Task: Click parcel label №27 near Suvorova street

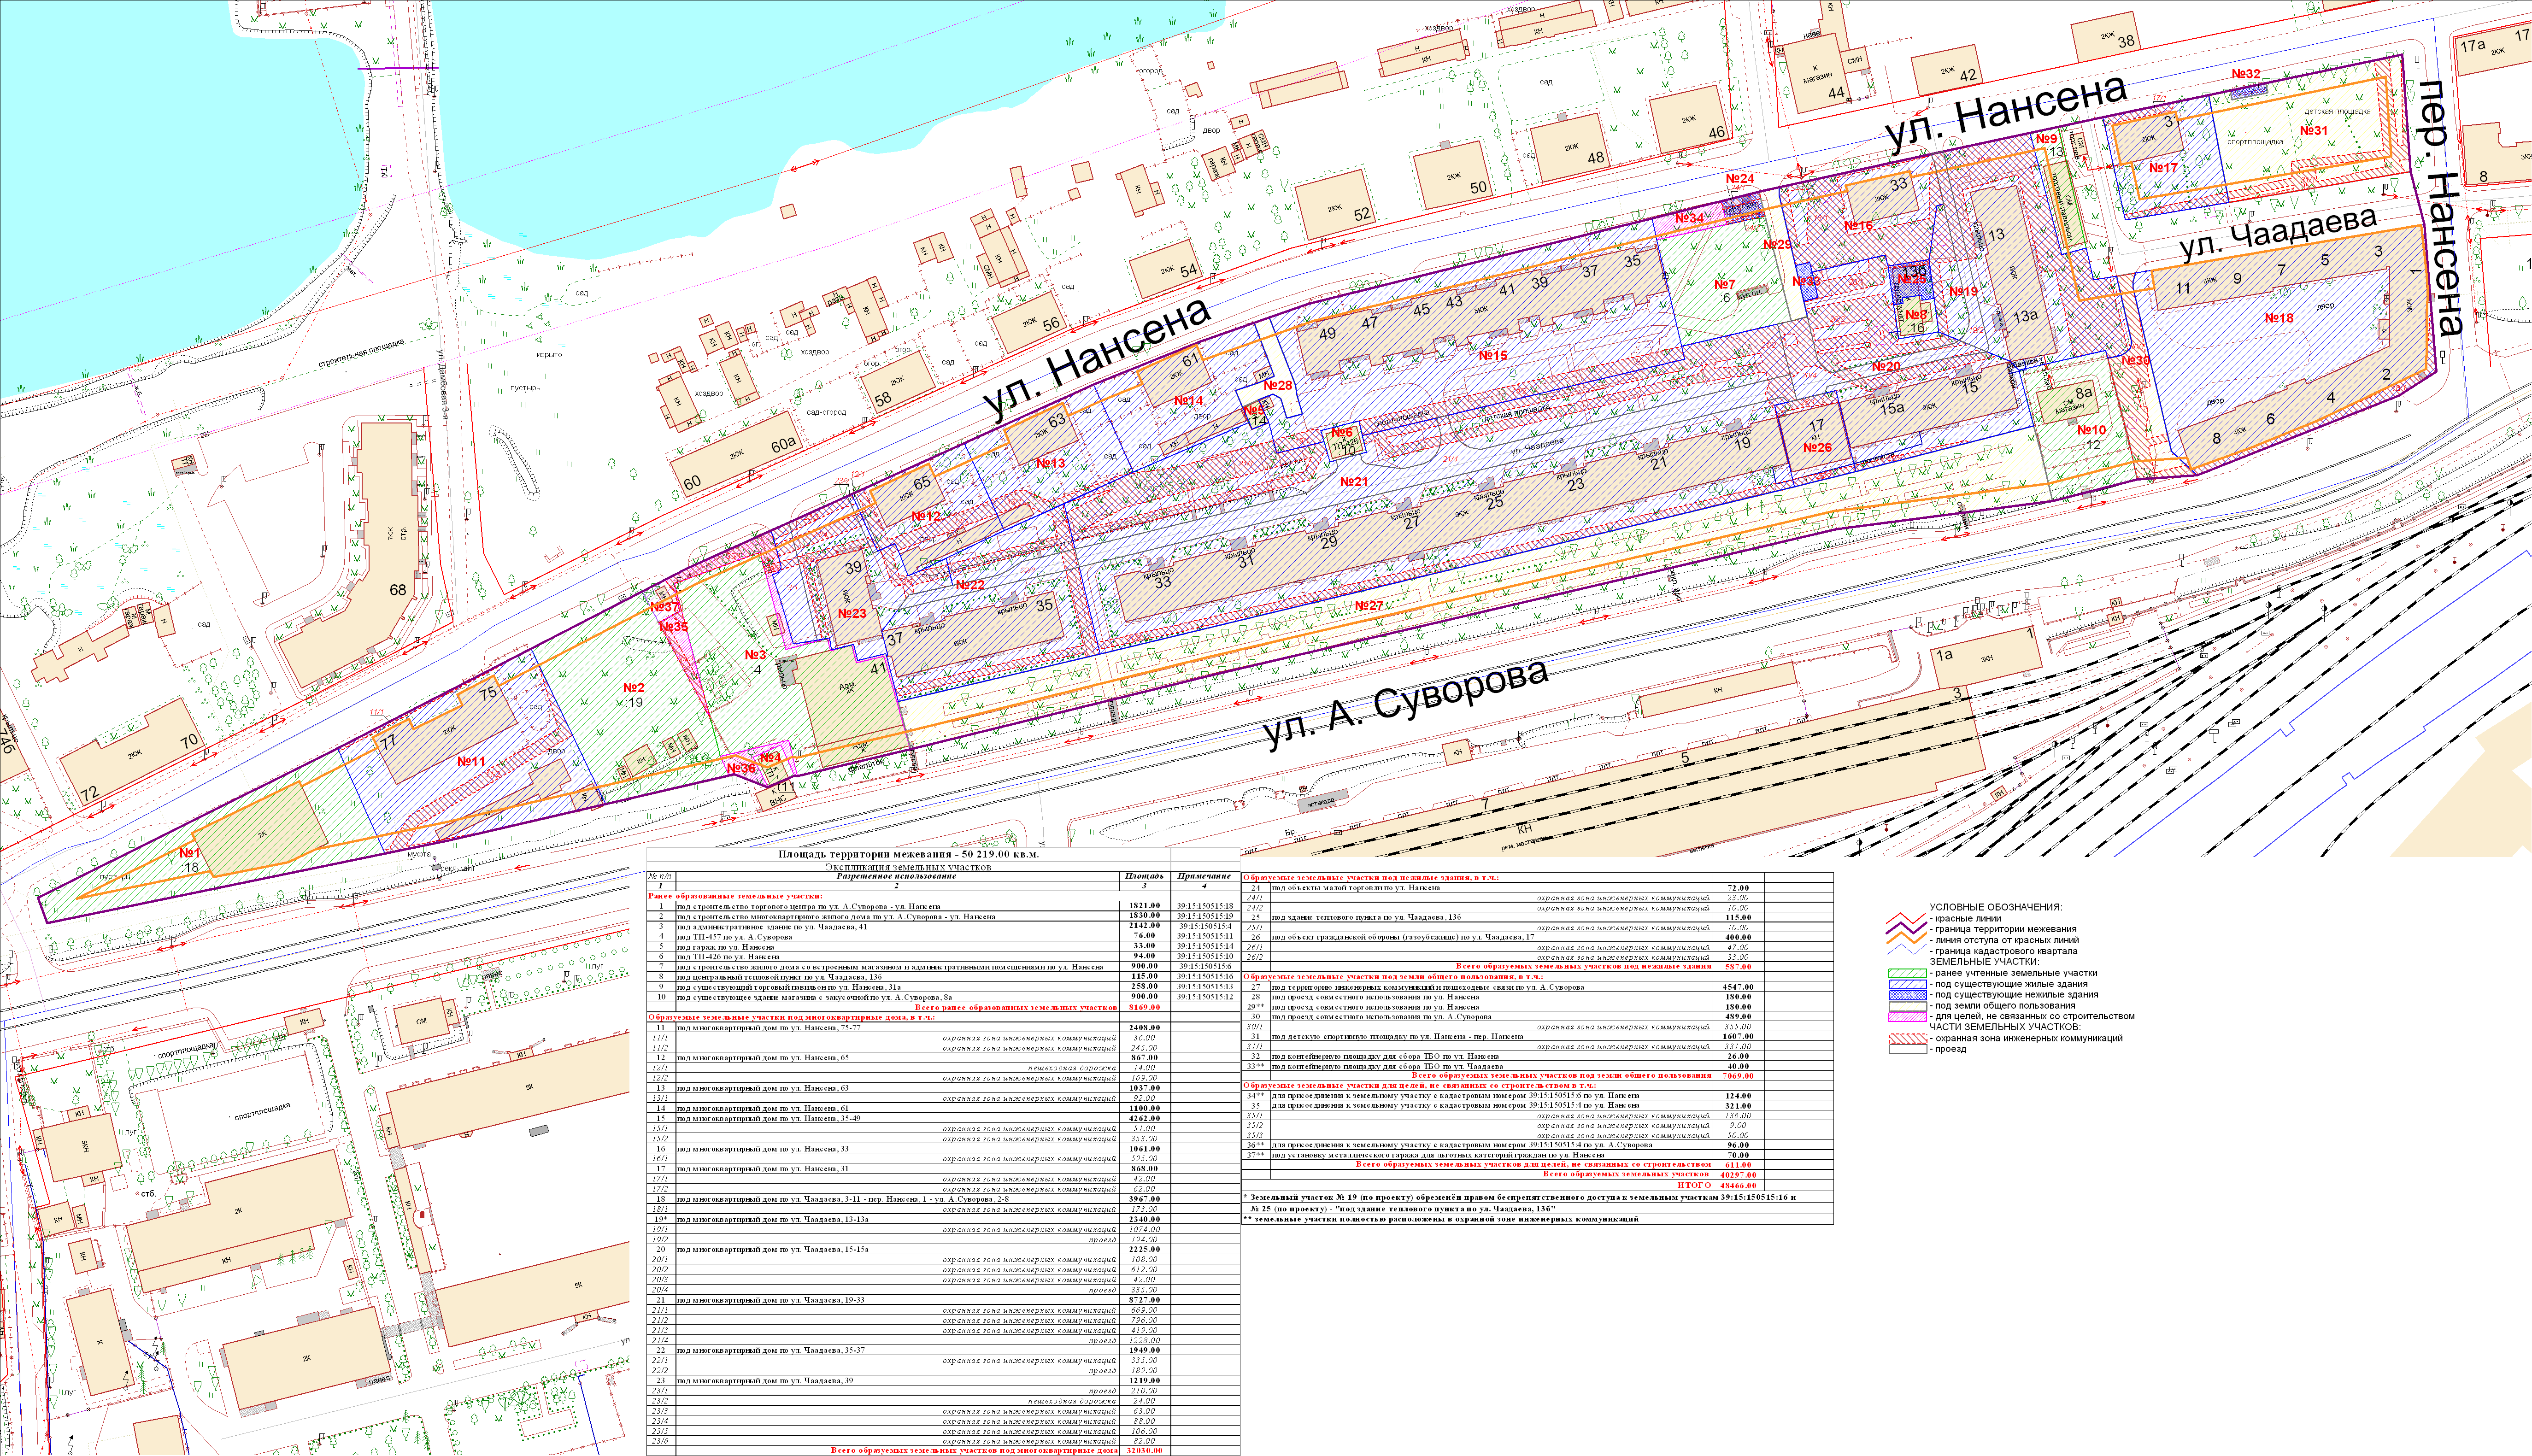Action: point(1369,606)
